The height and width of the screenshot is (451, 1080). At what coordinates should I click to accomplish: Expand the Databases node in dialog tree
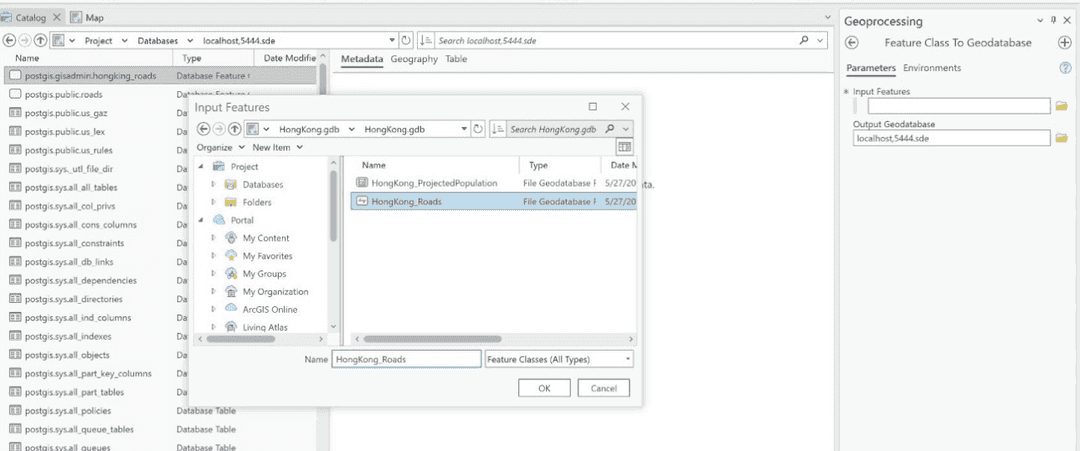pyautogui.click(x=213, y=185)
